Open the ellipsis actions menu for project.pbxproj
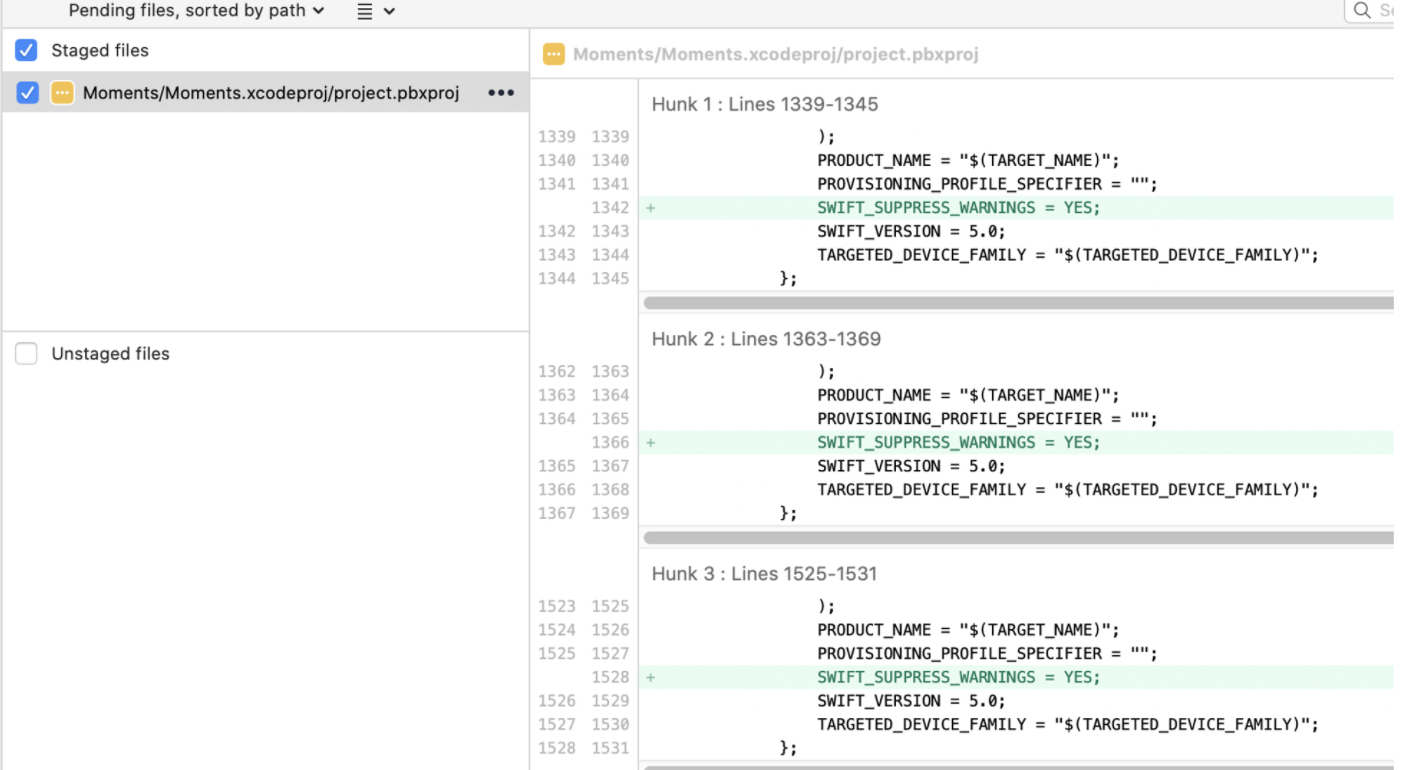Screen dimensions: 1406x770 (500, 93)
